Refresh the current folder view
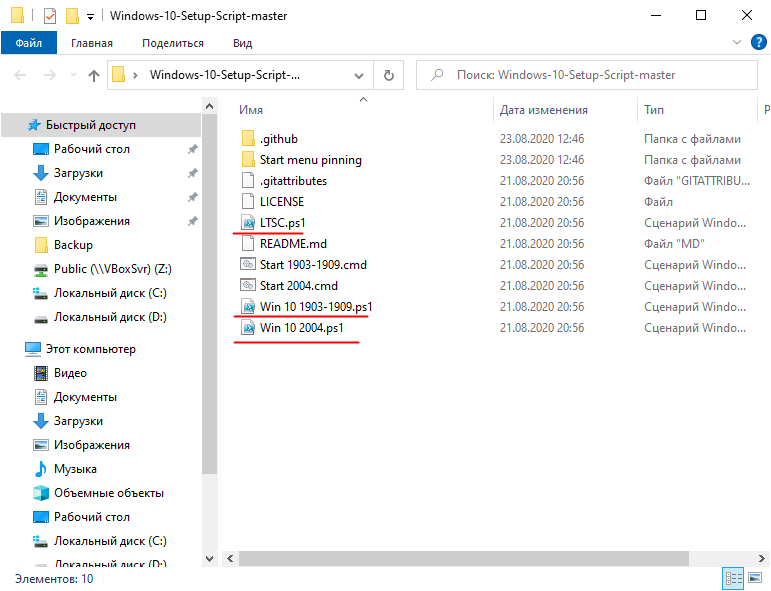 coord(388,75)
